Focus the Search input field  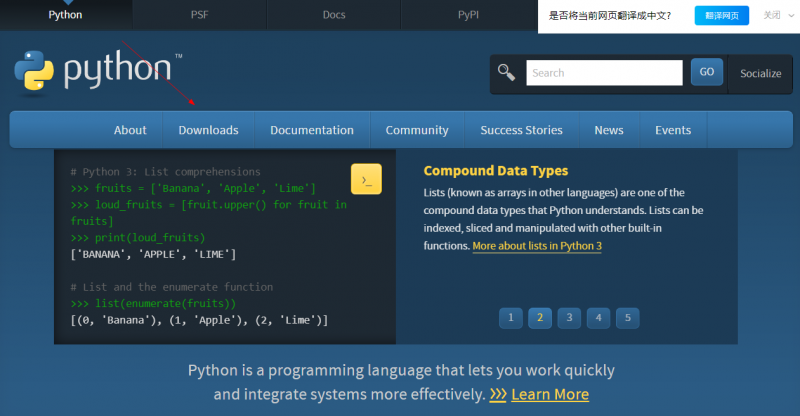coord(604,73)
